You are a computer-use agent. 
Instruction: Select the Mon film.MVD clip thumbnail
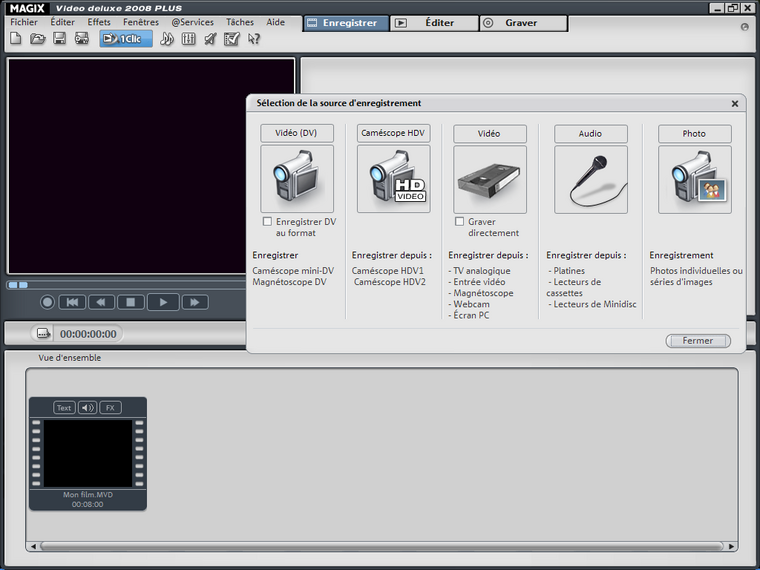click(x=88, y=453)
